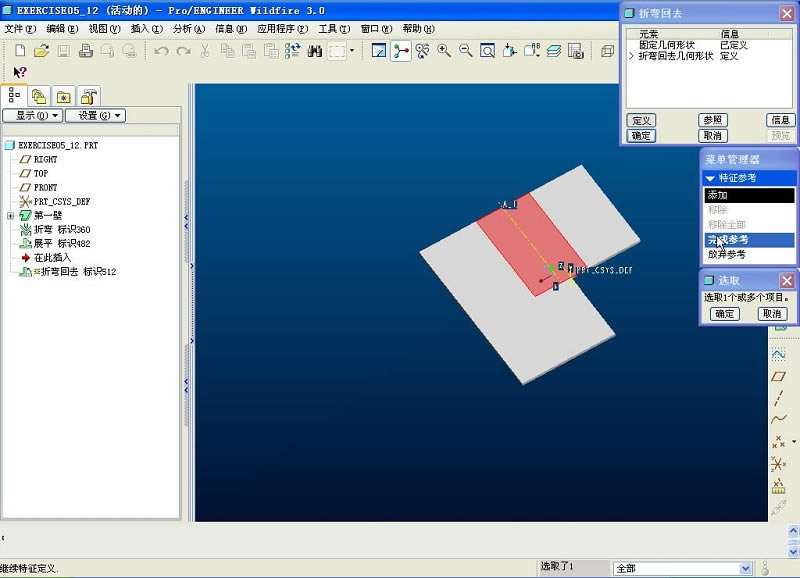Open the Favorites tab with star folder

(x=64, y=96)
